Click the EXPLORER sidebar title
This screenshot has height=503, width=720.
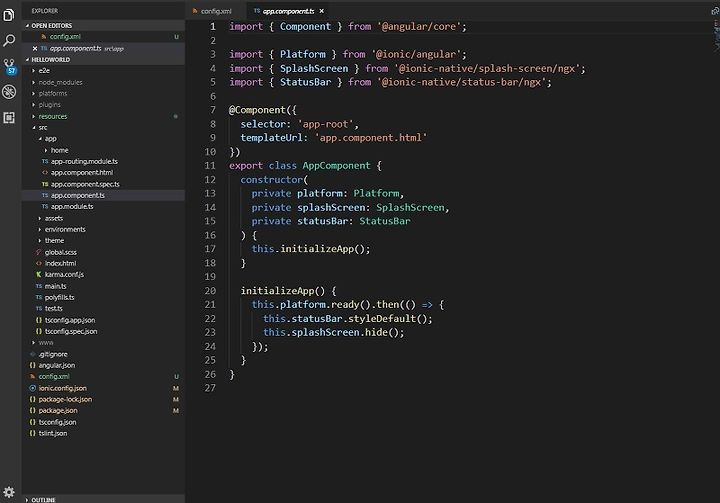(x=45, y=11)
